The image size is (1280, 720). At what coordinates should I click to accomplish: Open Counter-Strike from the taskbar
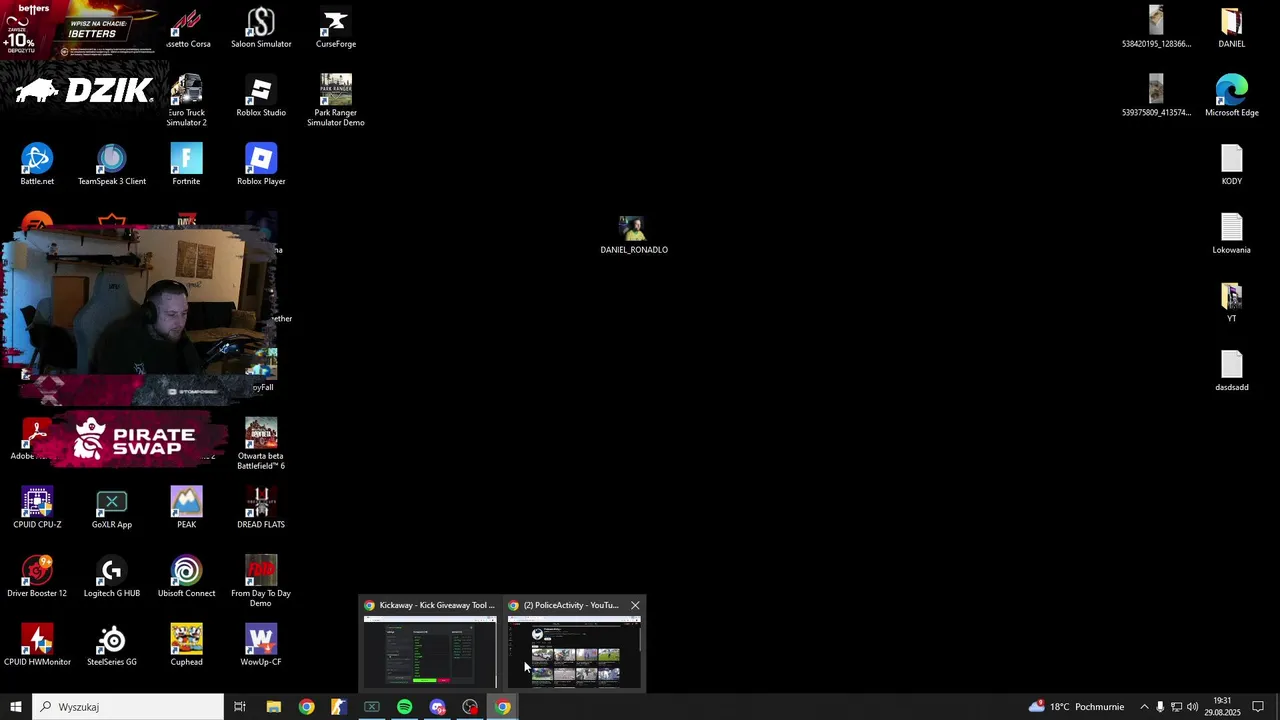339,707
